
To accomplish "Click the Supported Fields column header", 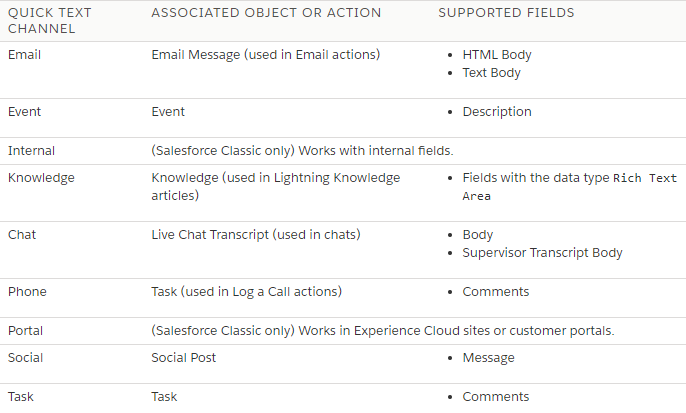I will 506,13.
